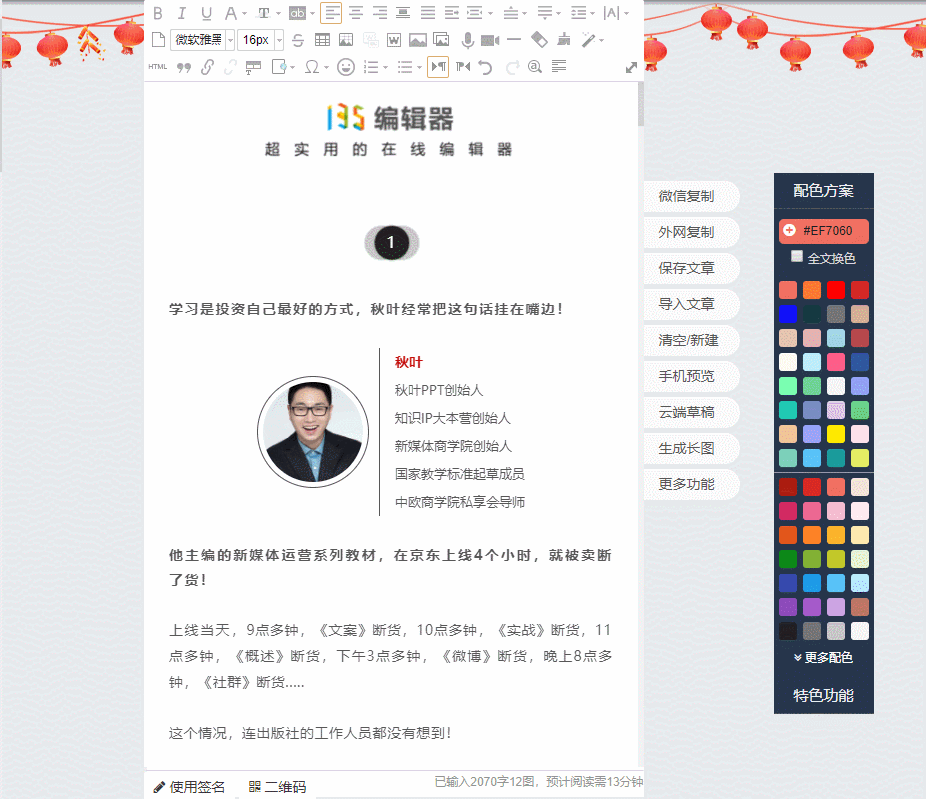Screen dimensions: 926x799
Task: Toggle bold formatting in the toolbar
Action: 157,13
